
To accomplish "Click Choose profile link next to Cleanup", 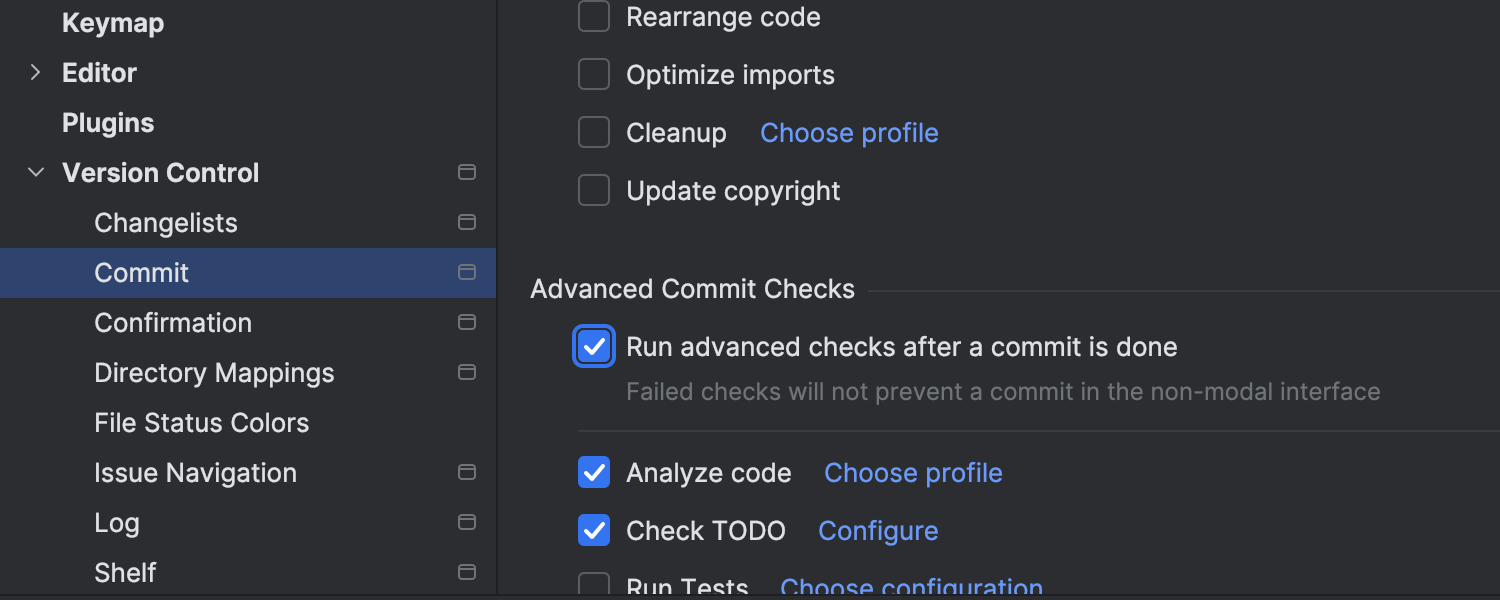I will [849, 133].
